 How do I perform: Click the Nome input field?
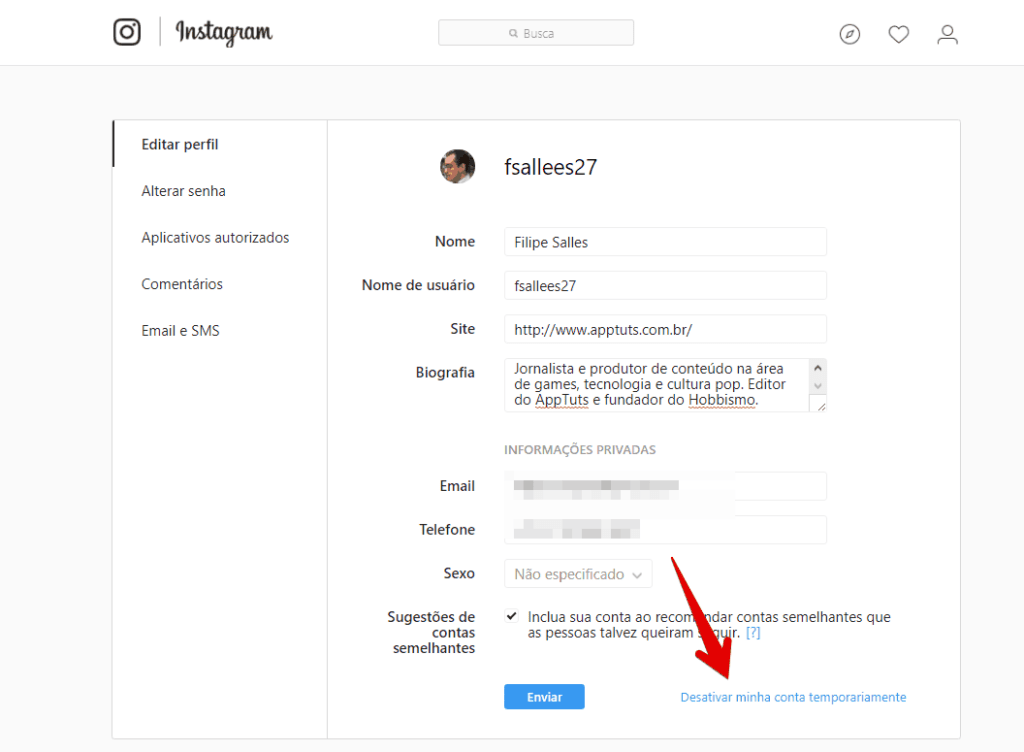pyautogui.click(x=665, y=242)
